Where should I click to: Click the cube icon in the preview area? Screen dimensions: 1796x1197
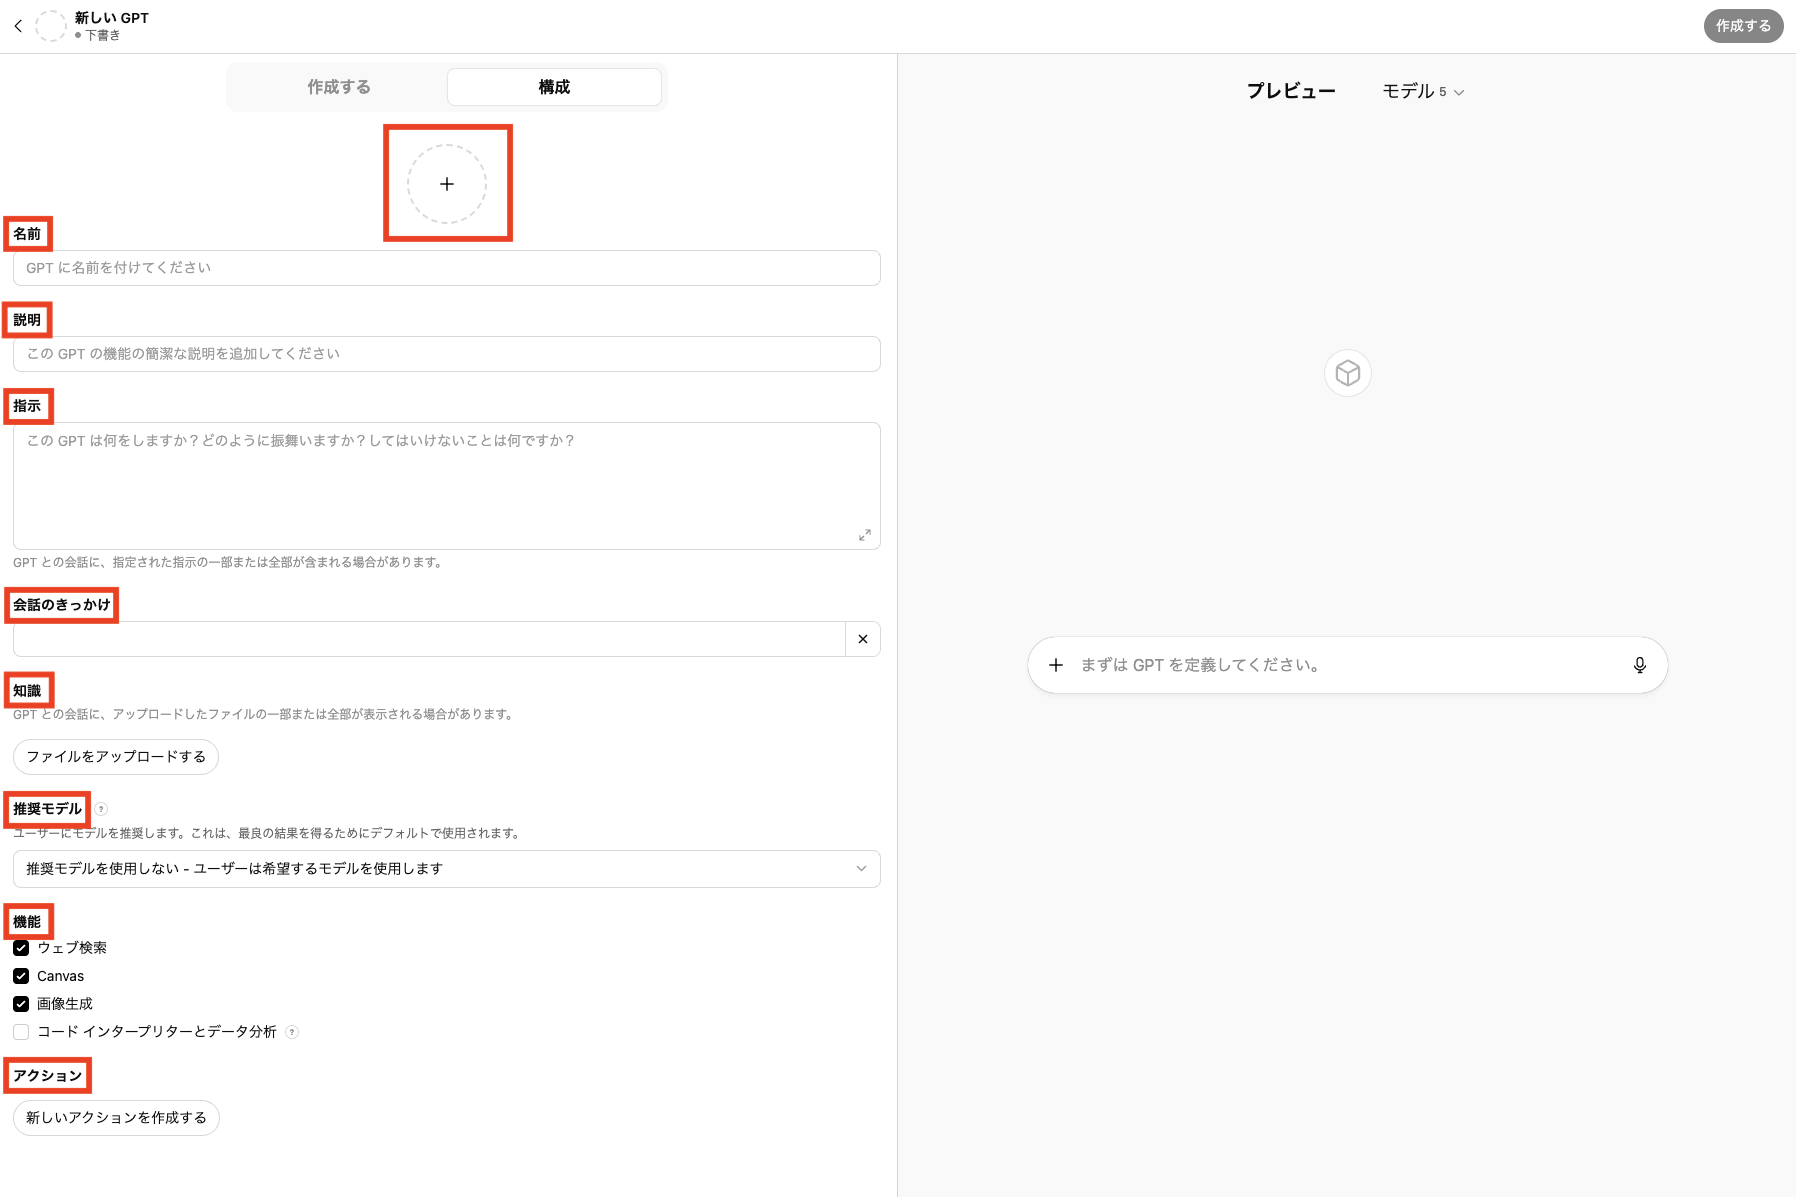[x=1347, y=372]
